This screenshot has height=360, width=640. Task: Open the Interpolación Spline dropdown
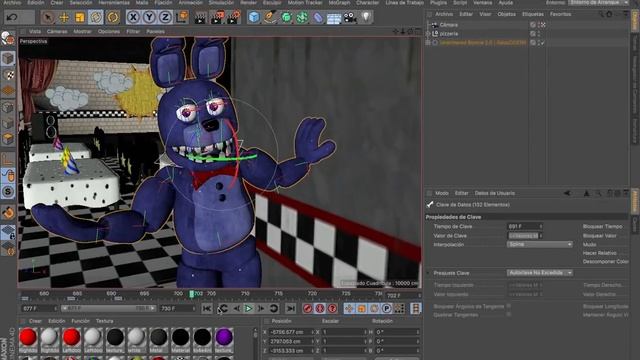[x=540, y=244]
